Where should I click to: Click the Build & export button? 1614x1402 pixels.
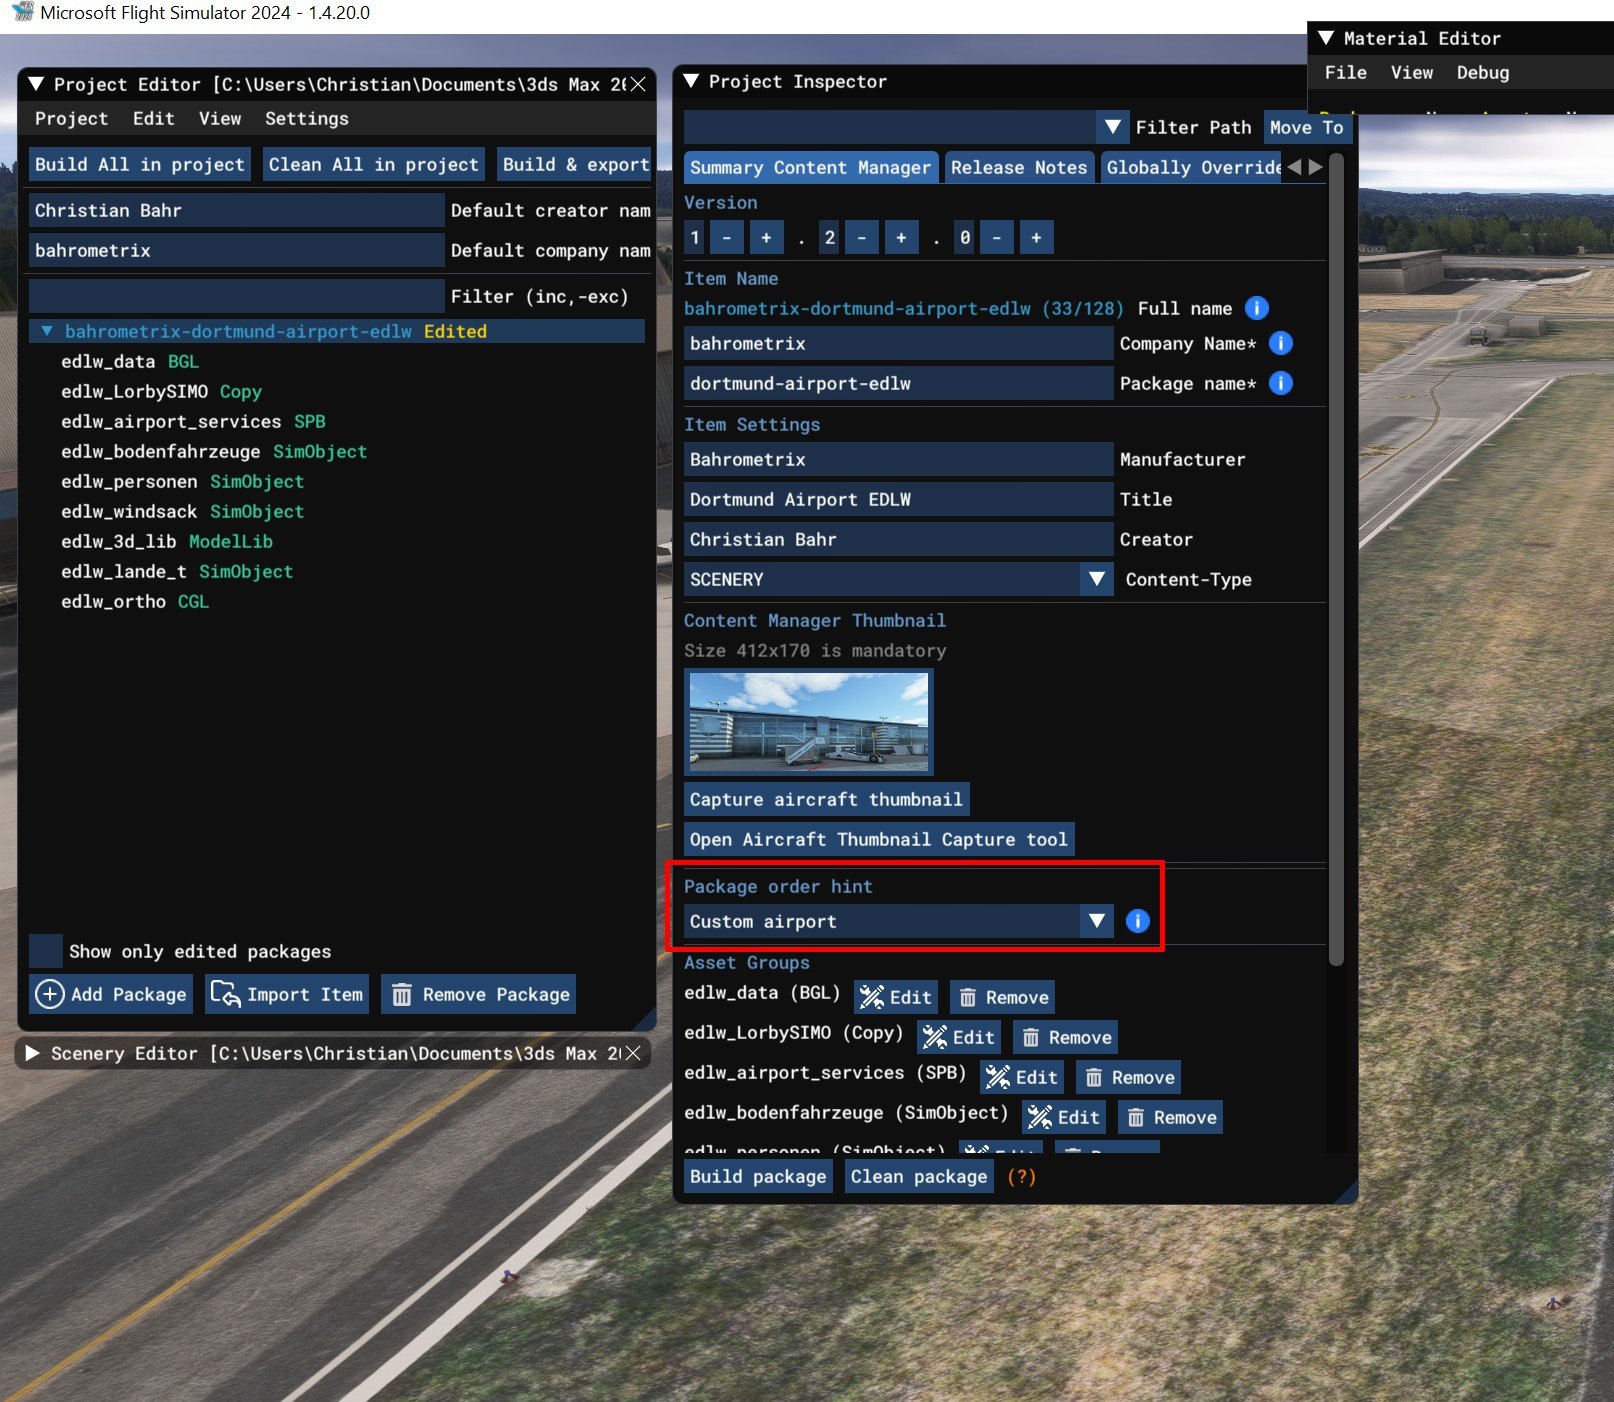[575, 164]
